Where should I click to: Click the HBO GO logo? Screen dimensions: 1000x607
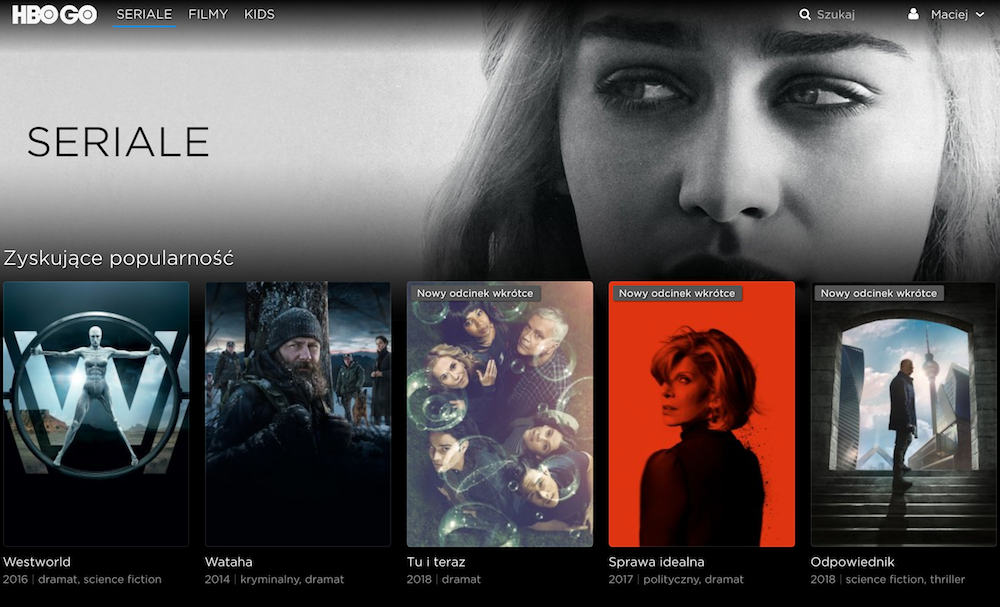pyautogui.click(x=54, y=14)
